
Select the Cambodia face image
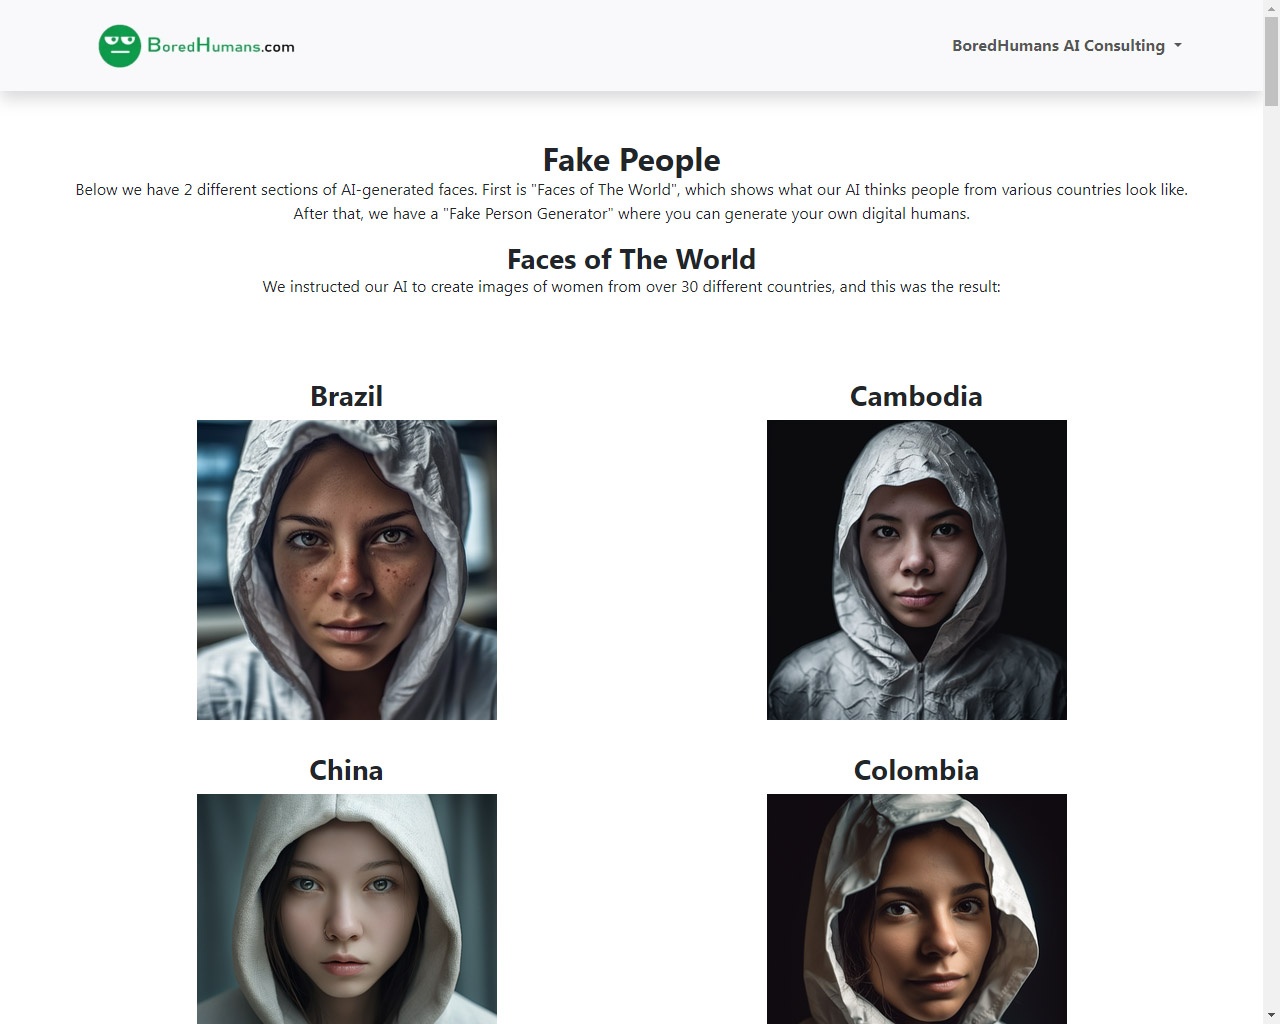917,570
